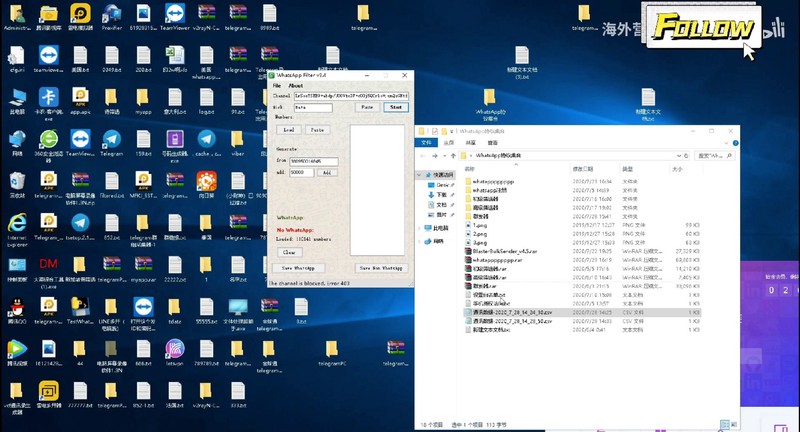Select the viber folder on desktop

tap(237, 143)
